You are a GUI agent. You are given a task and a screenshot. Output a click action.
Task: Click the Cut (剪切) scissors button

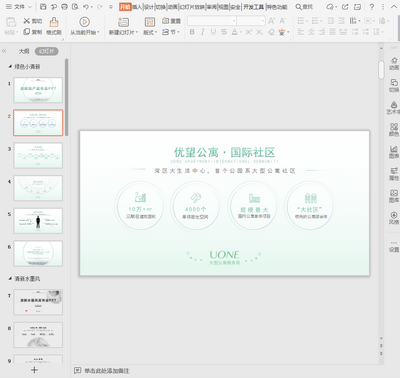32,21
